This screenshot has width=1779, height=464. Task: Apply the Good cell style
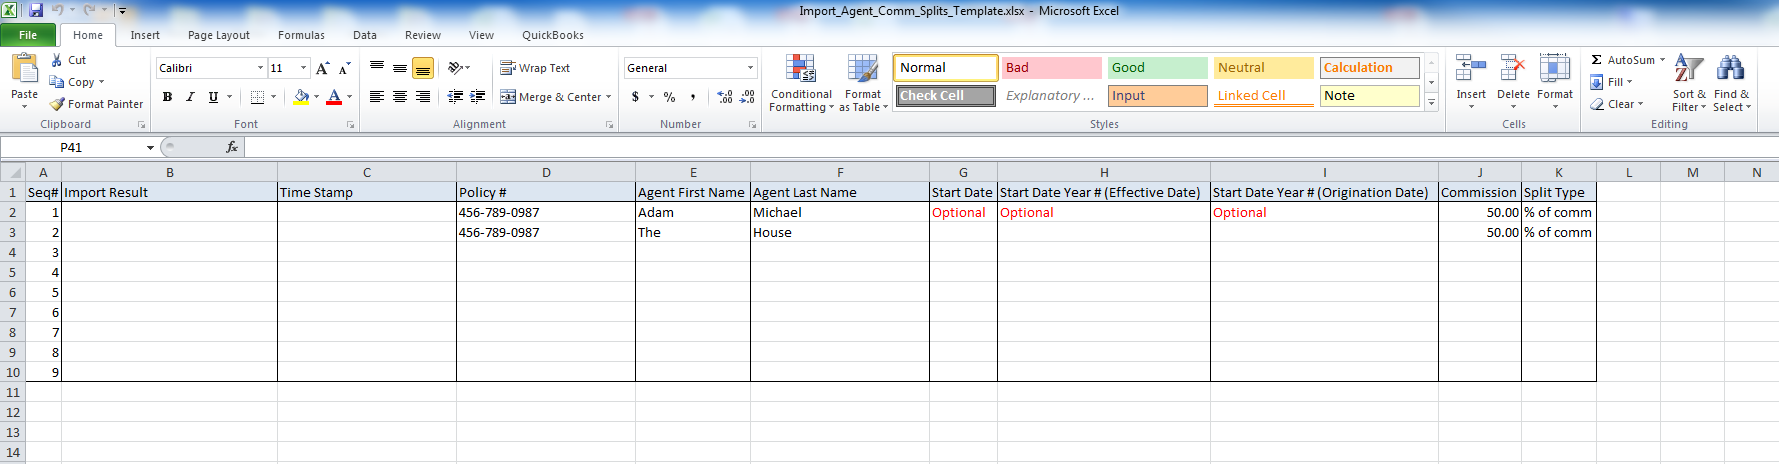tap(1156, 68)
